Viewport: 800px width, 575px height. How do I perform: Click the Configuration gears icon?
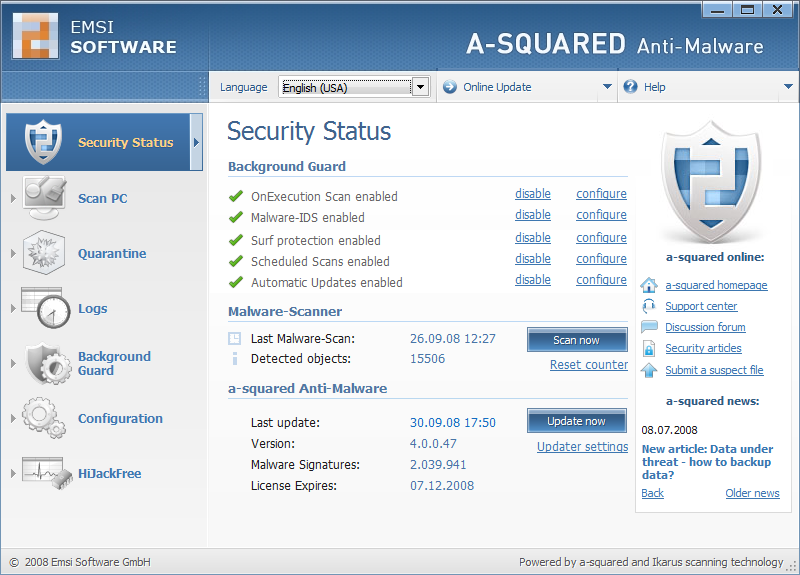click(45, 418)
